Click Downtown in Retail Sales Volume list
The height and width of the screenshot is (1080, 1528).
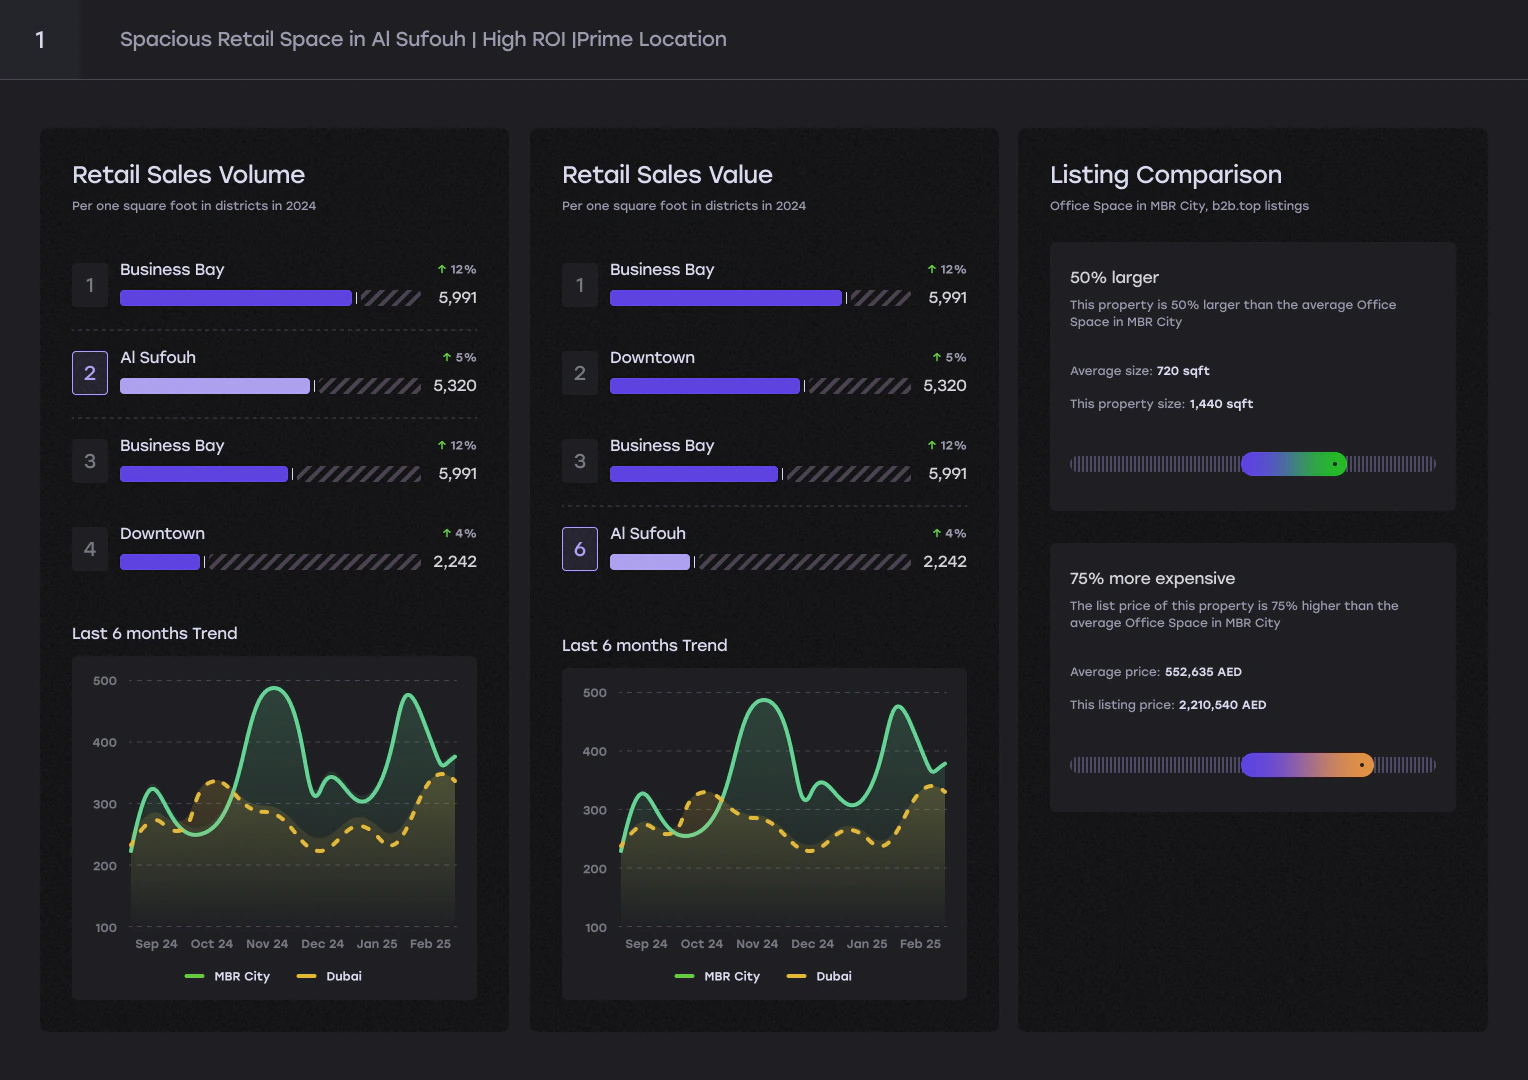click(162, 533)
